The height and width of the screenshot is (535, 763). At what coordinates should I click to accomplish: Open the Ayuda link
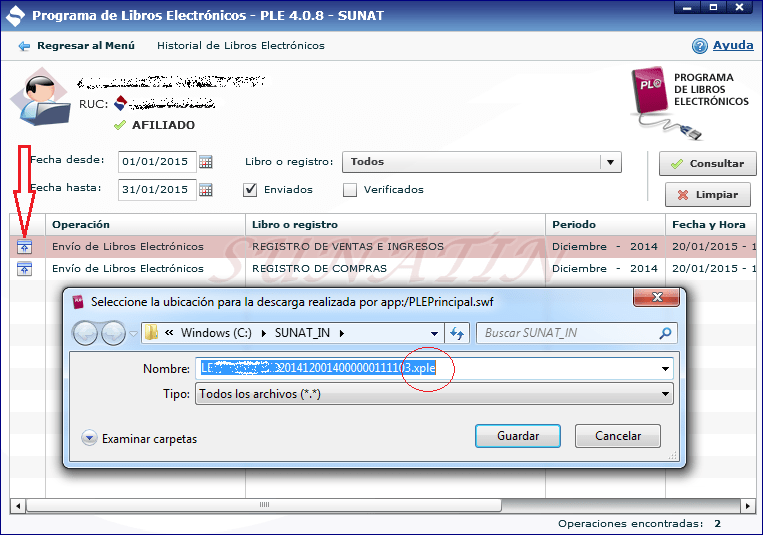coord(733,45)
